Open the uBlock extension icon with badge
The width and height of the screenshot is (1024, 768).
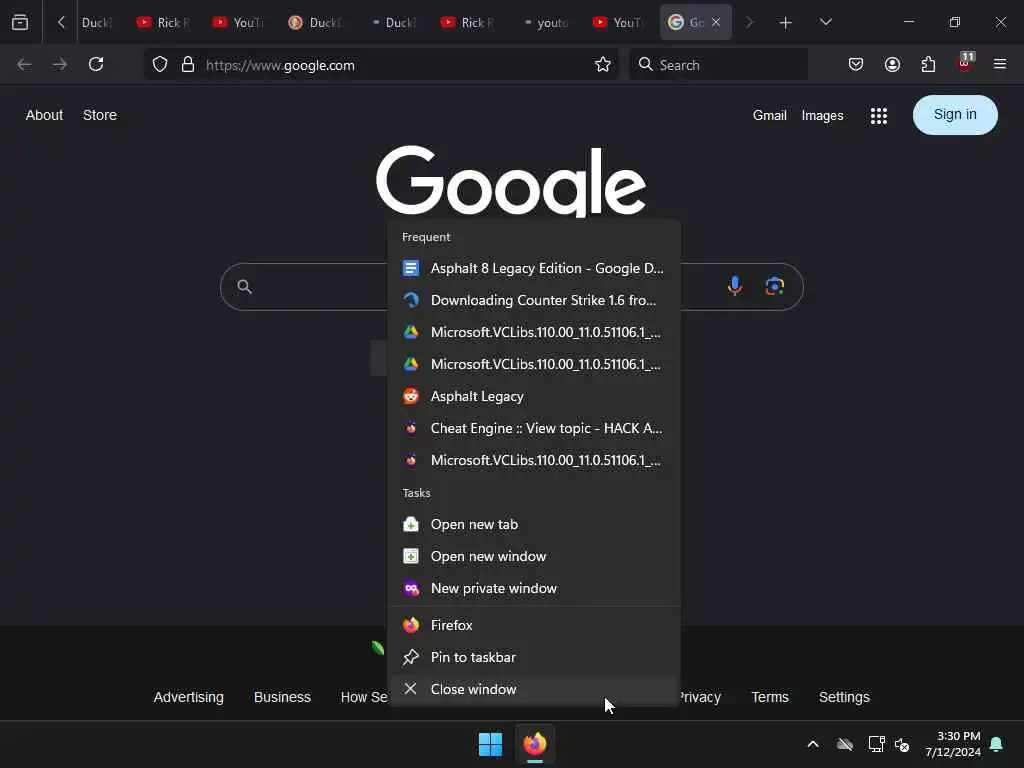click(965, 63)
